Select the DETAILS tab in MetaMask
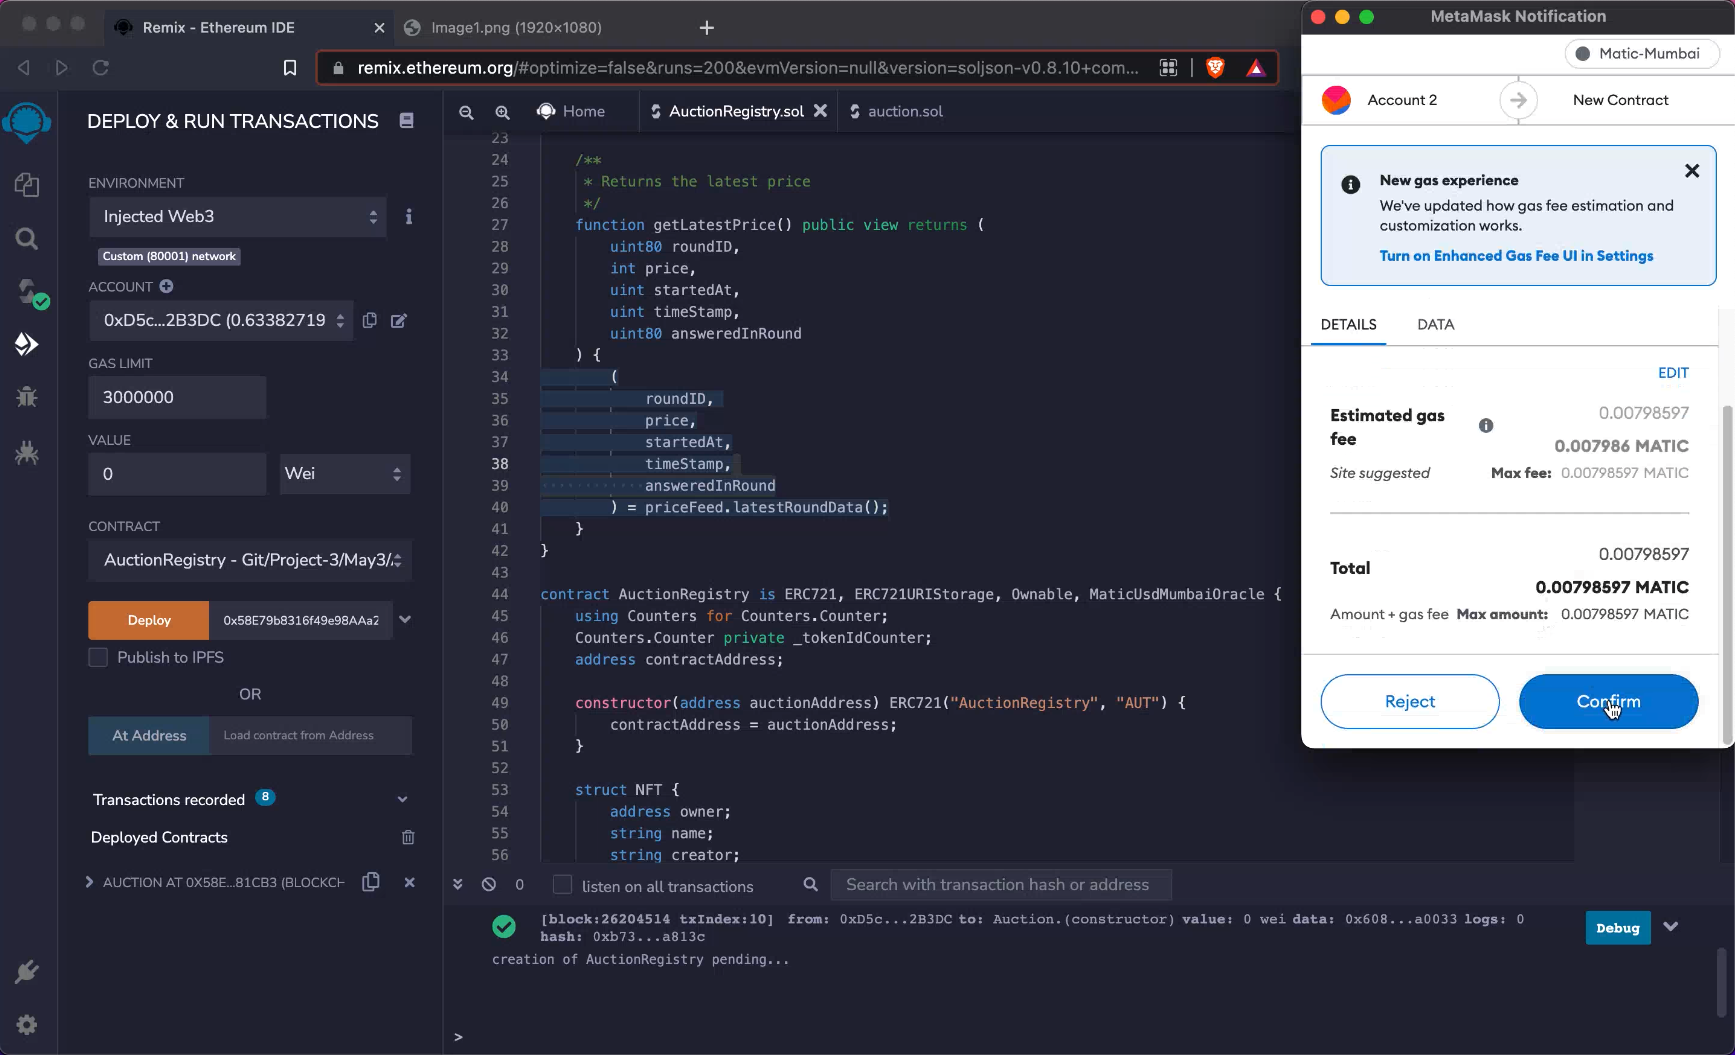This screenshot has height=1055, width=1735. pos(1348,324)
